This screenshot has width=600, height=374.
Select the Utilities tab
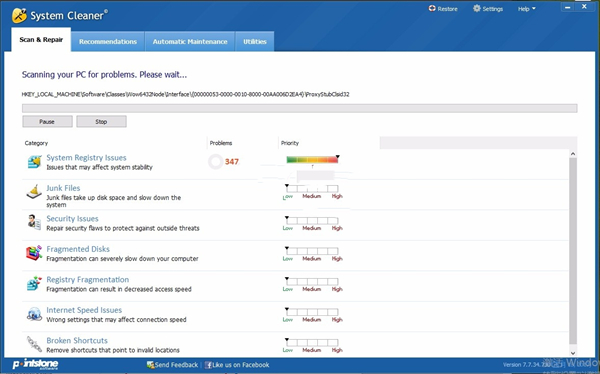pos(255,41)
